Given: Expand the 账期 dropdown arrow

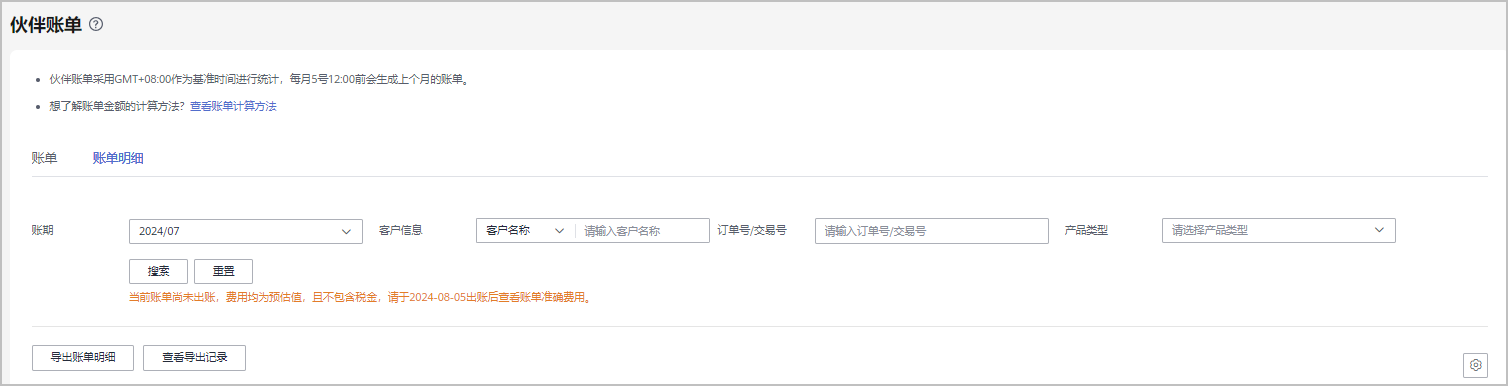Looking at the screenshot, I should [x=346, y=231].
